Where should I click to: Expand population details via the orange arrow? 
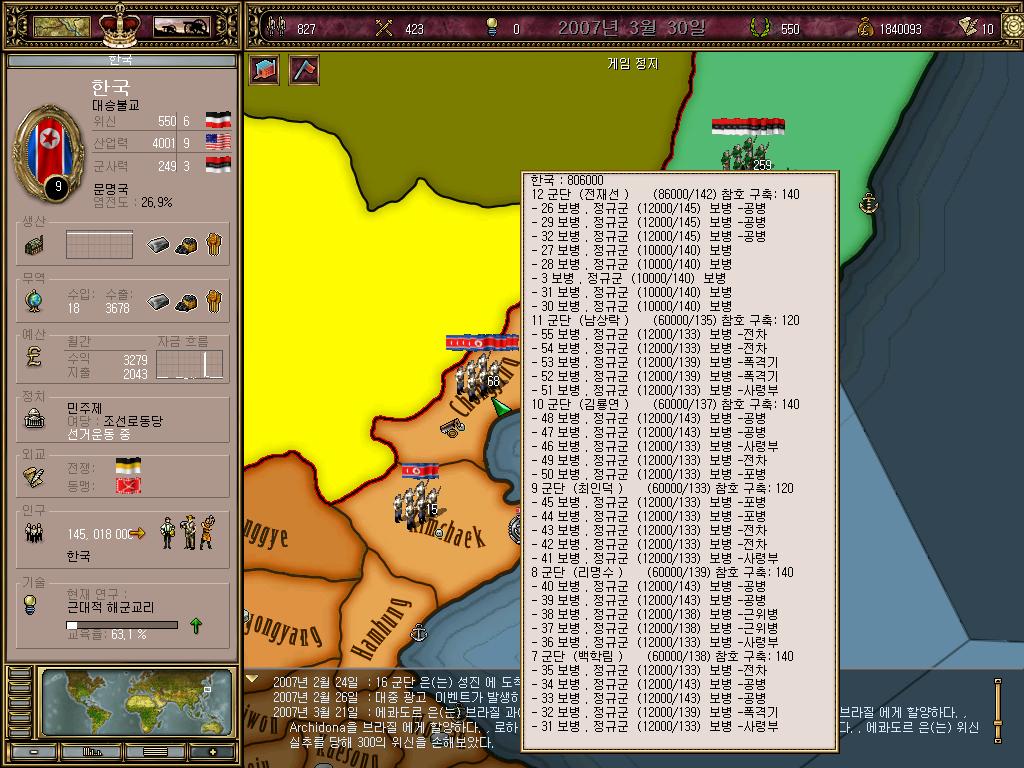click(x=138, y=534)
